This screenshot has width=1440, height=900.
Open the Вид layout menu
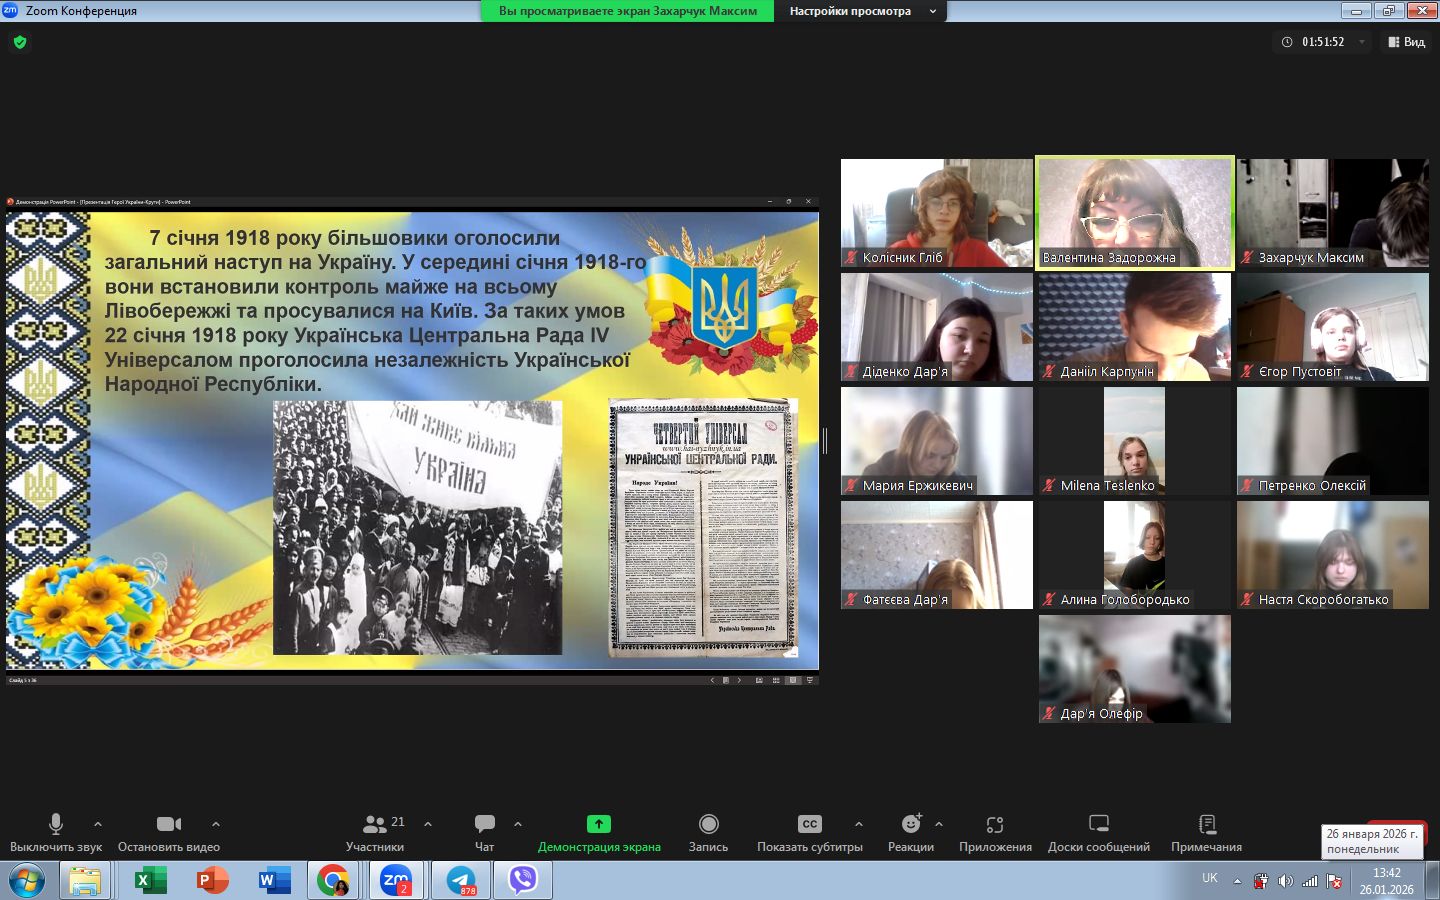(x=1406, y=42)
